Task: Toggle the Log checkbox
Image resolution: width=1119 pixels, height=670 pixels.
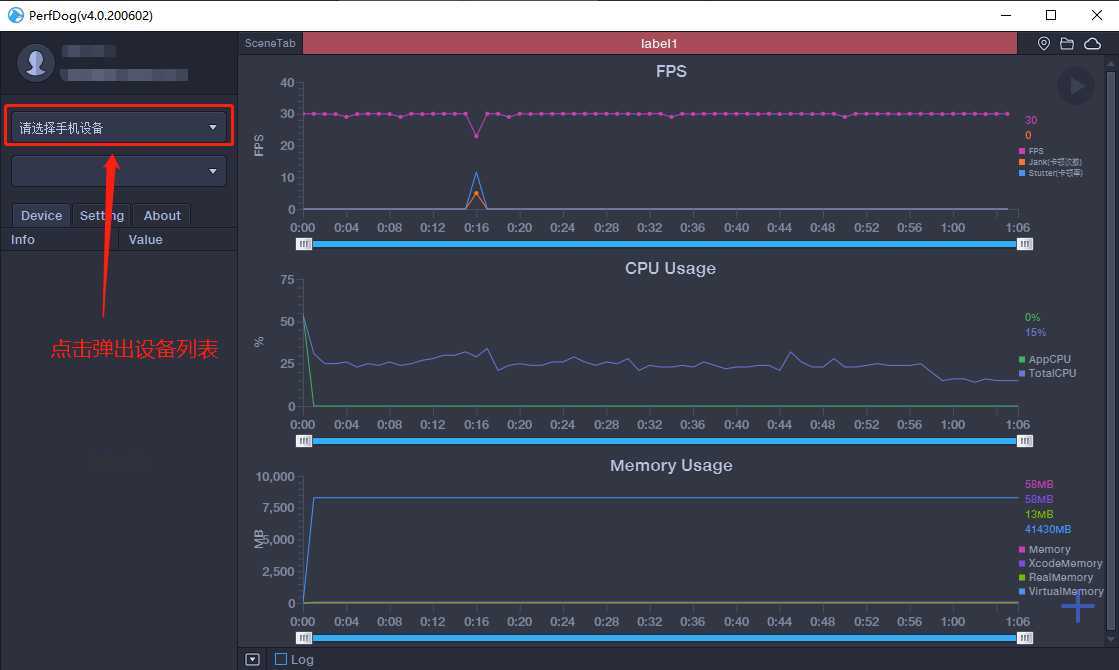Action: pyautogui.click(x=281, y=659)
